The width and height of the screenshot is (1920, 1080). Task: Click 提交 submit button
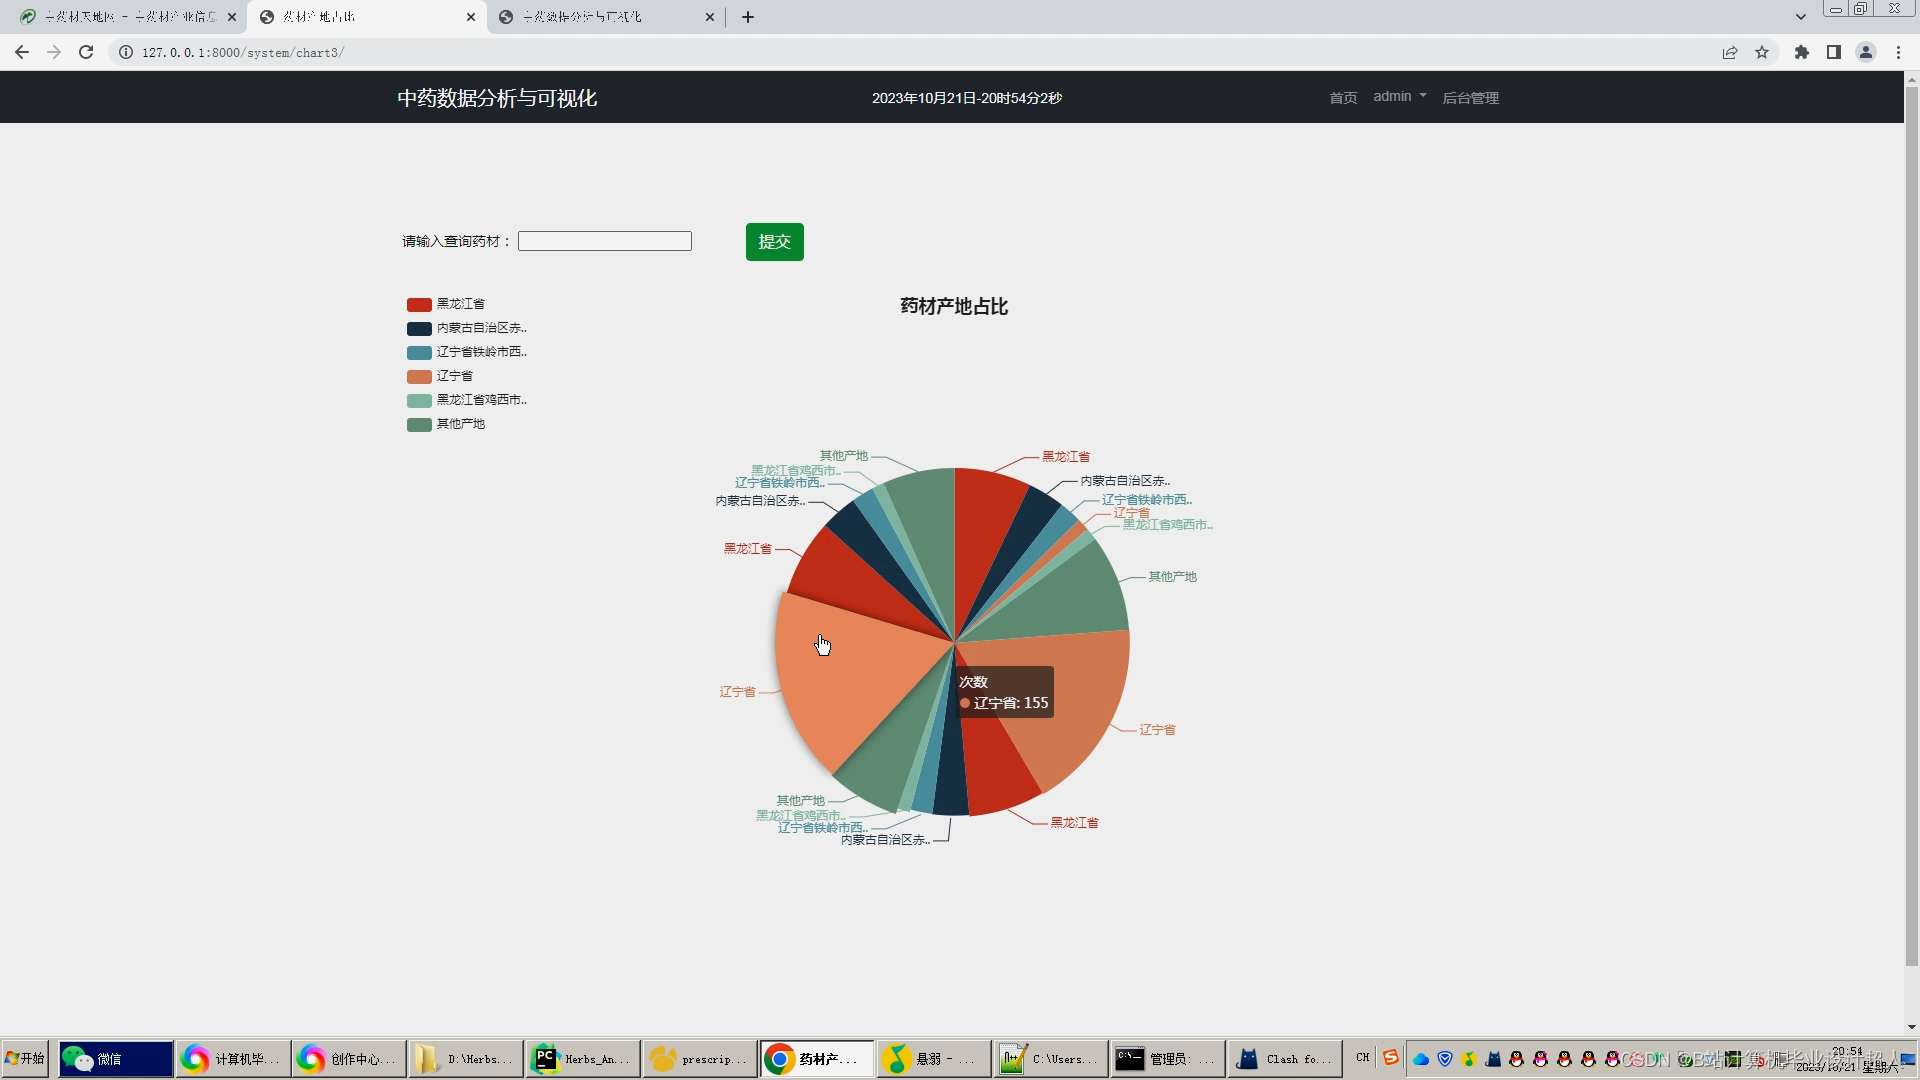(774, 241)
